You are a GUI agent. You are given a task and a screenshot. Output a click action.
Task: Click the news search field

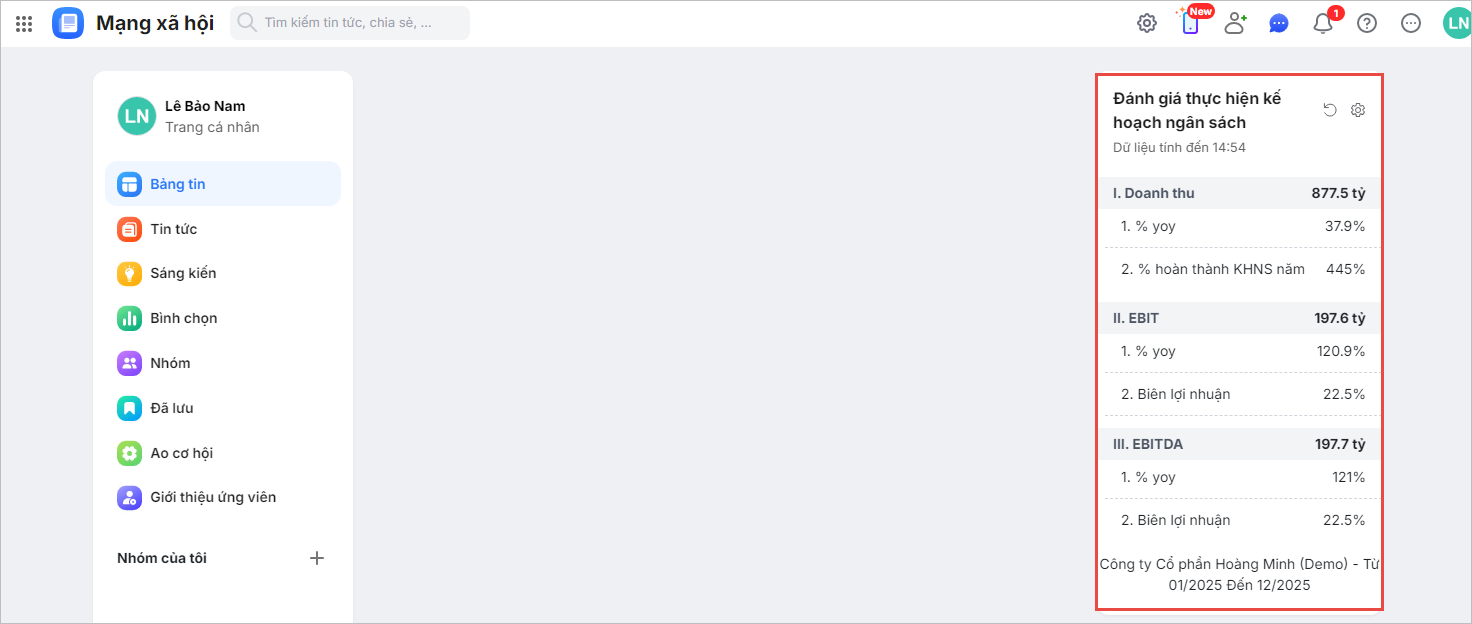(350, 23)
